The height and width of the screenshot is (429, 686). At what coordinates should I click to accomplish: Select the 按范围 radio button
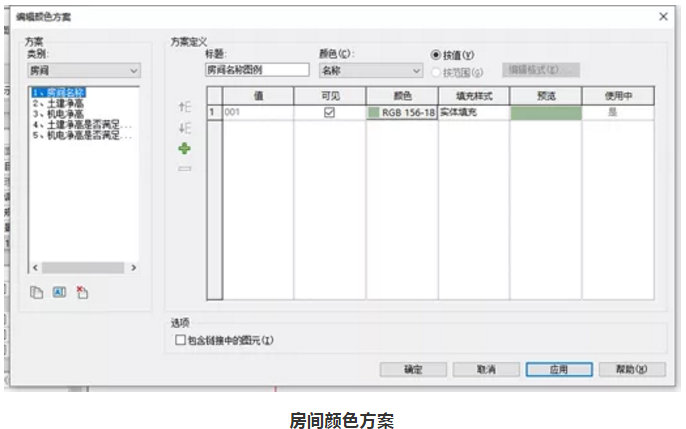tap(436, 73)
